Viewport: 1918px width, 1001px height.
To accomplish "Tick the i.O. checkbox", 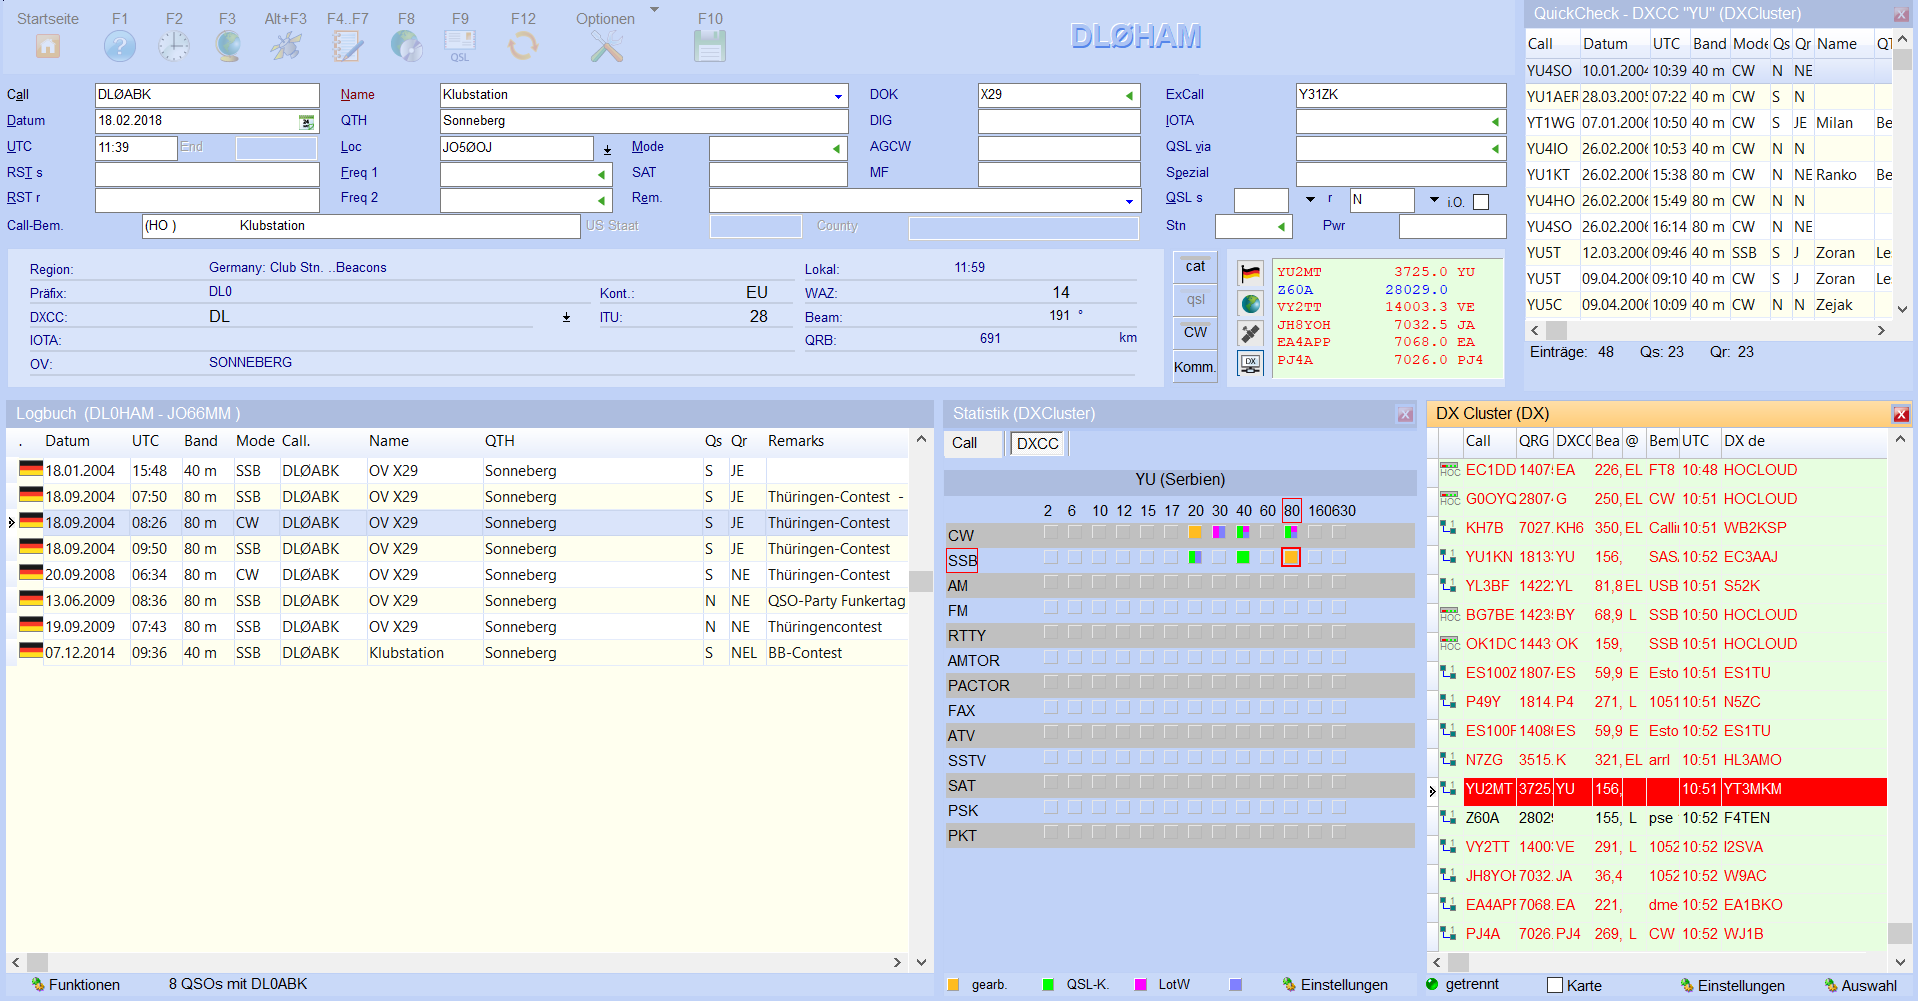I will 1481,202.
